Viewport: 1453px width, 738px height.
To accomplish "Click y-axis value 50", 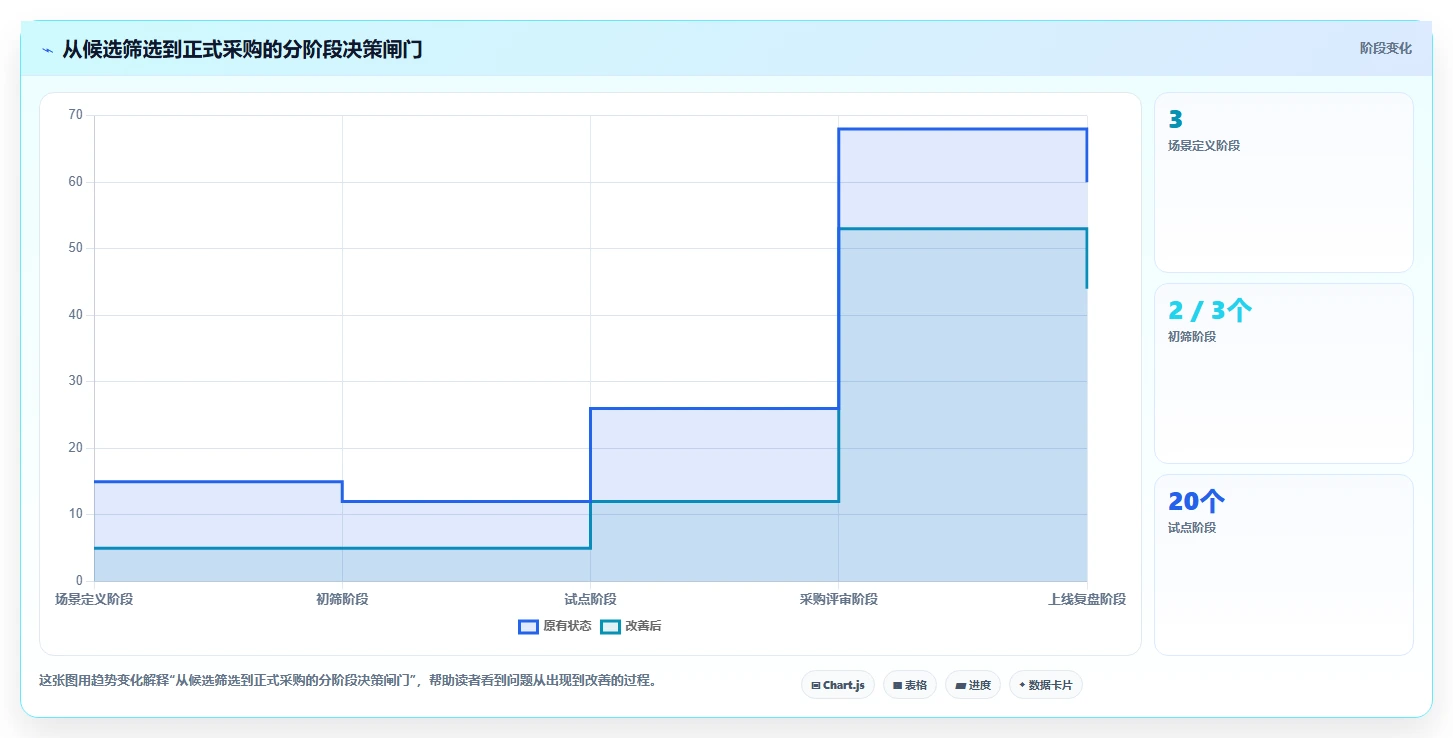I will [x=75, y=248].
